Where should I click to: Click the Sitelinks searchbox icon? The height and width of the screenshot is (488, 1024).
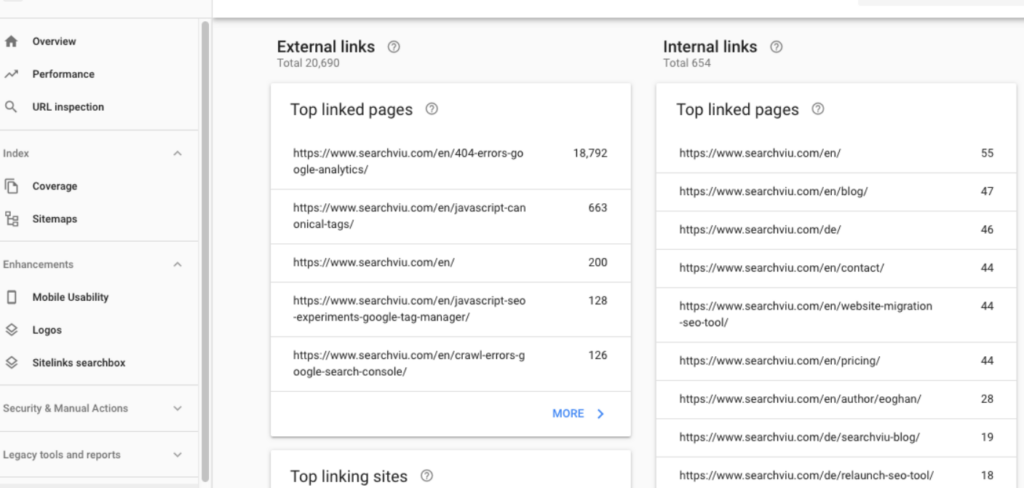click(x=12, y=363)
